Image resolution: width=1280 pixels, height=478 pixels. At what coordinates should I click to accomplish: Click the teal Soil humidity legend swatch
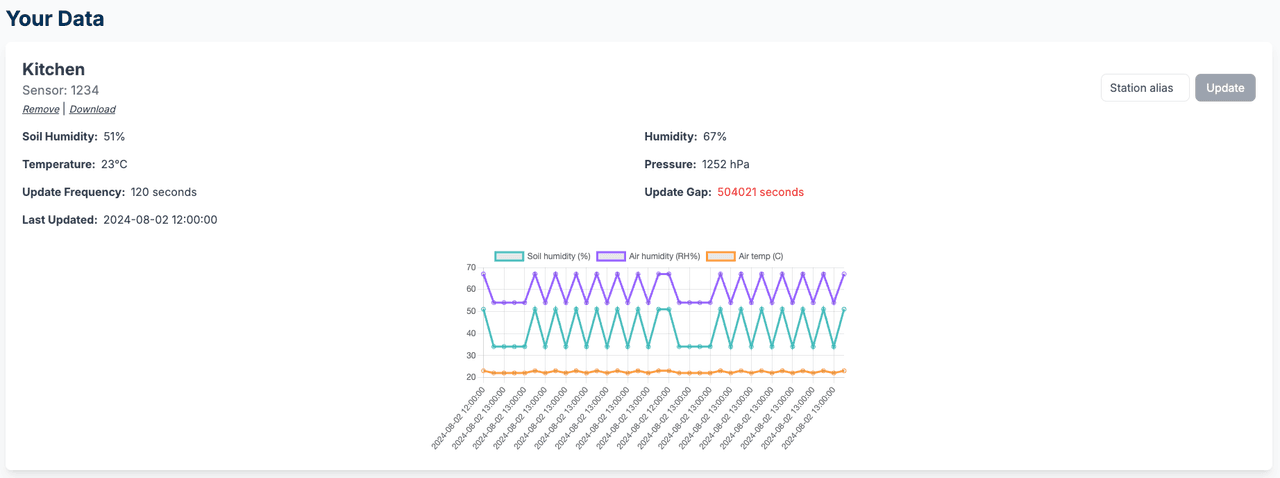[509, 257]
